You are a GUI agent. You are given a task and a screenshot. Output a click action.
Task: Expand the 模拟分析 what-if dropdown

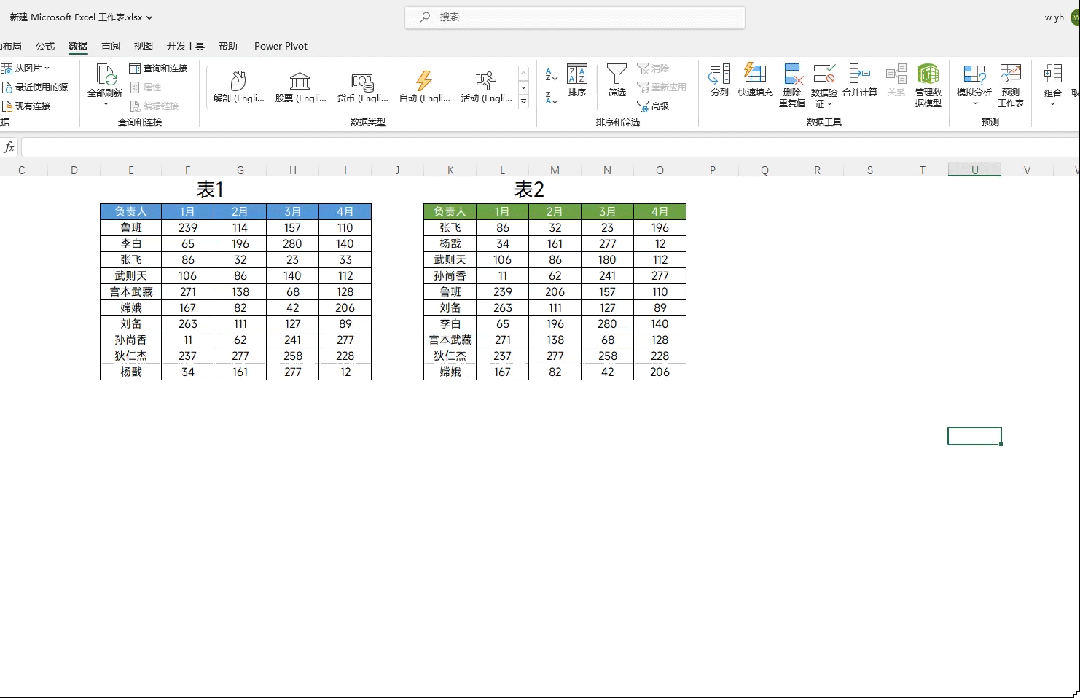(x=975, y=104)
